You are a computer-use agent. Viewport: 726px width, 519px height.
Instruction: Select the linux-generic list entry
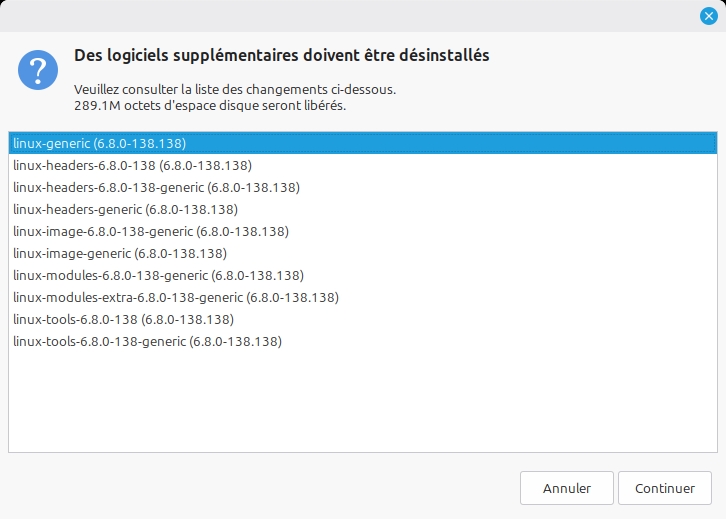click(x=363, y=144)
